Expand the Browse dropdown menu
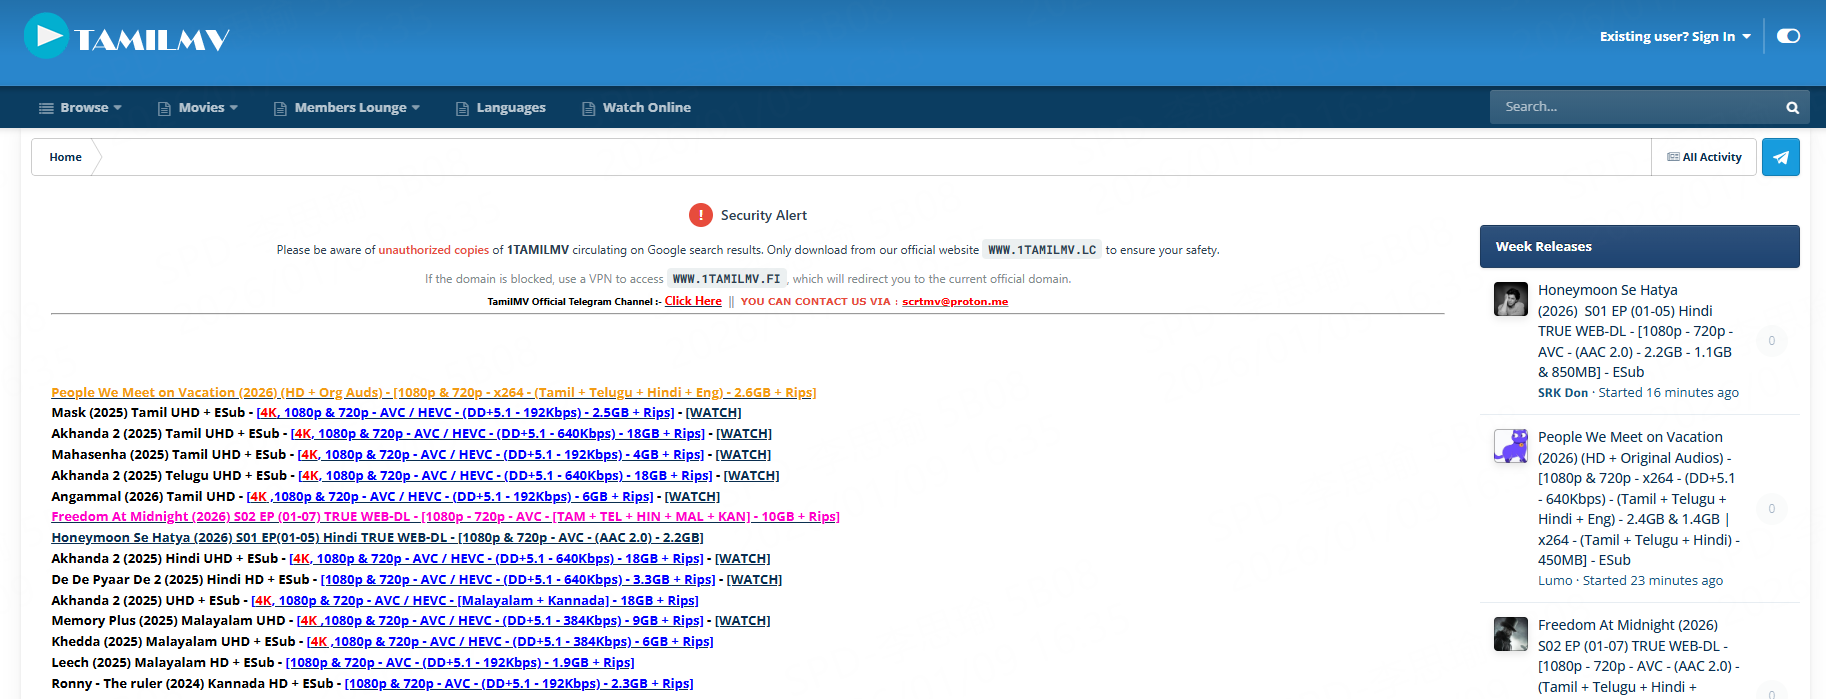The height and width of the screenshot is (699, 1826). click(x=80, y=108)
